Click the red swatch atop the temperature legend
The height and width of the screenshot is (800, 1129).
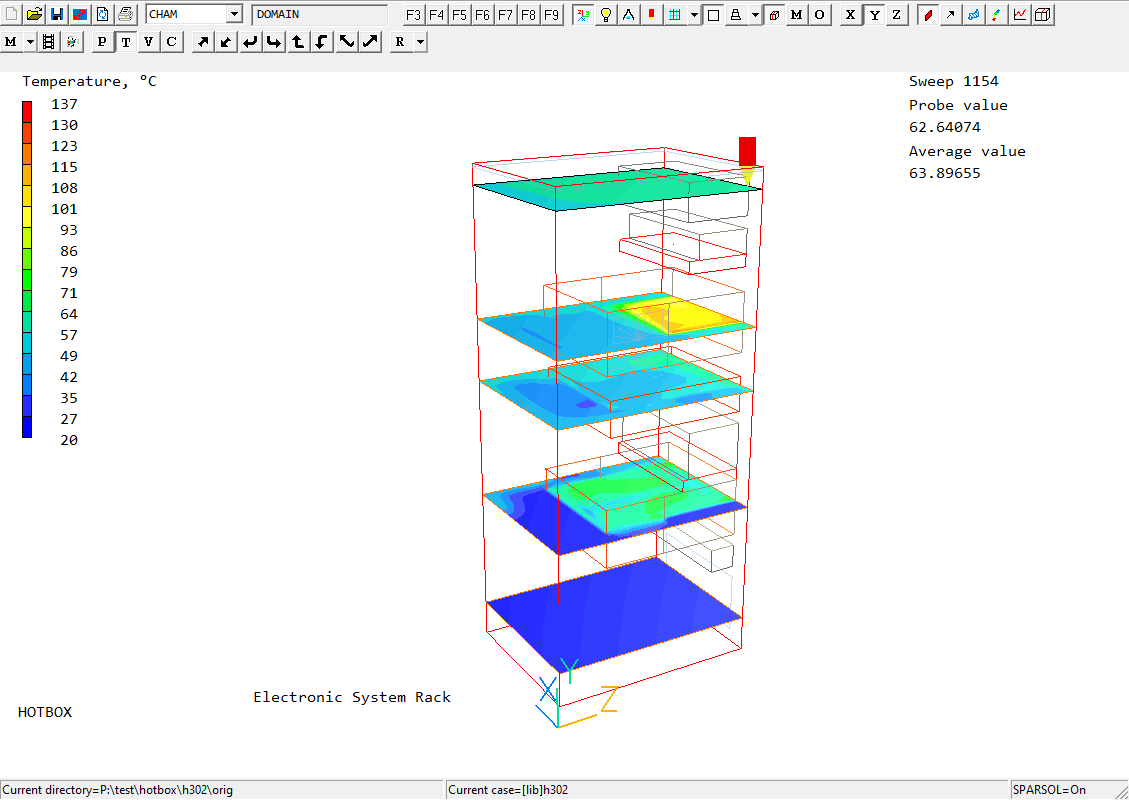pos(27,106)
